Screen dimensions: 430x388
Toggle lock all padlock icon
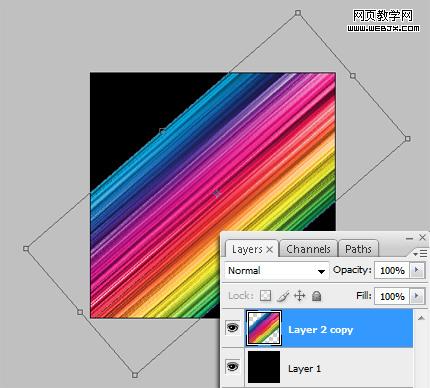pos(316,296)
